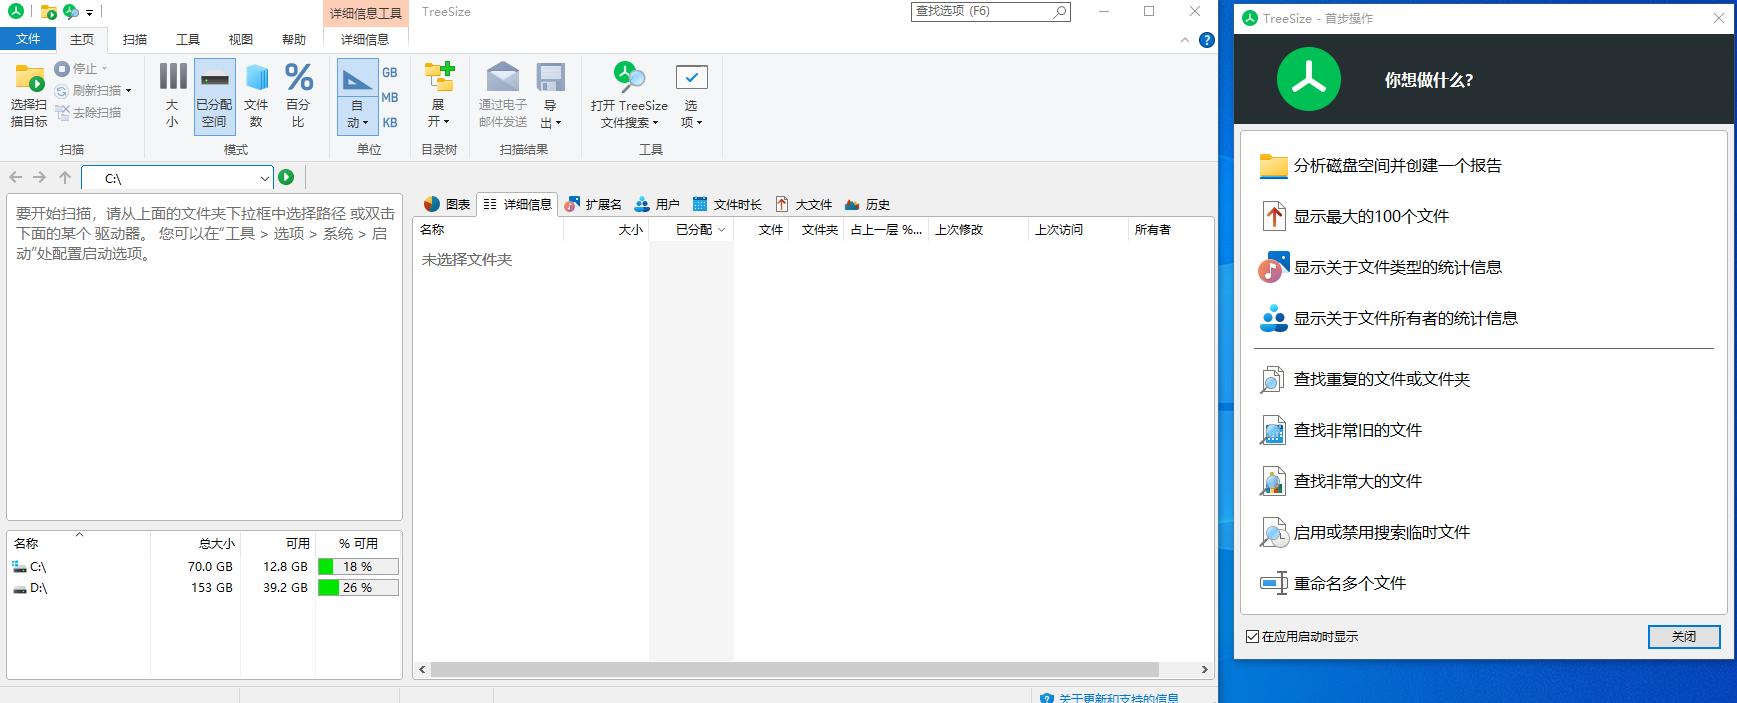Open the 用户 users tab
This screenshot has width=1737, height=703.
click(x=657, y=204)
